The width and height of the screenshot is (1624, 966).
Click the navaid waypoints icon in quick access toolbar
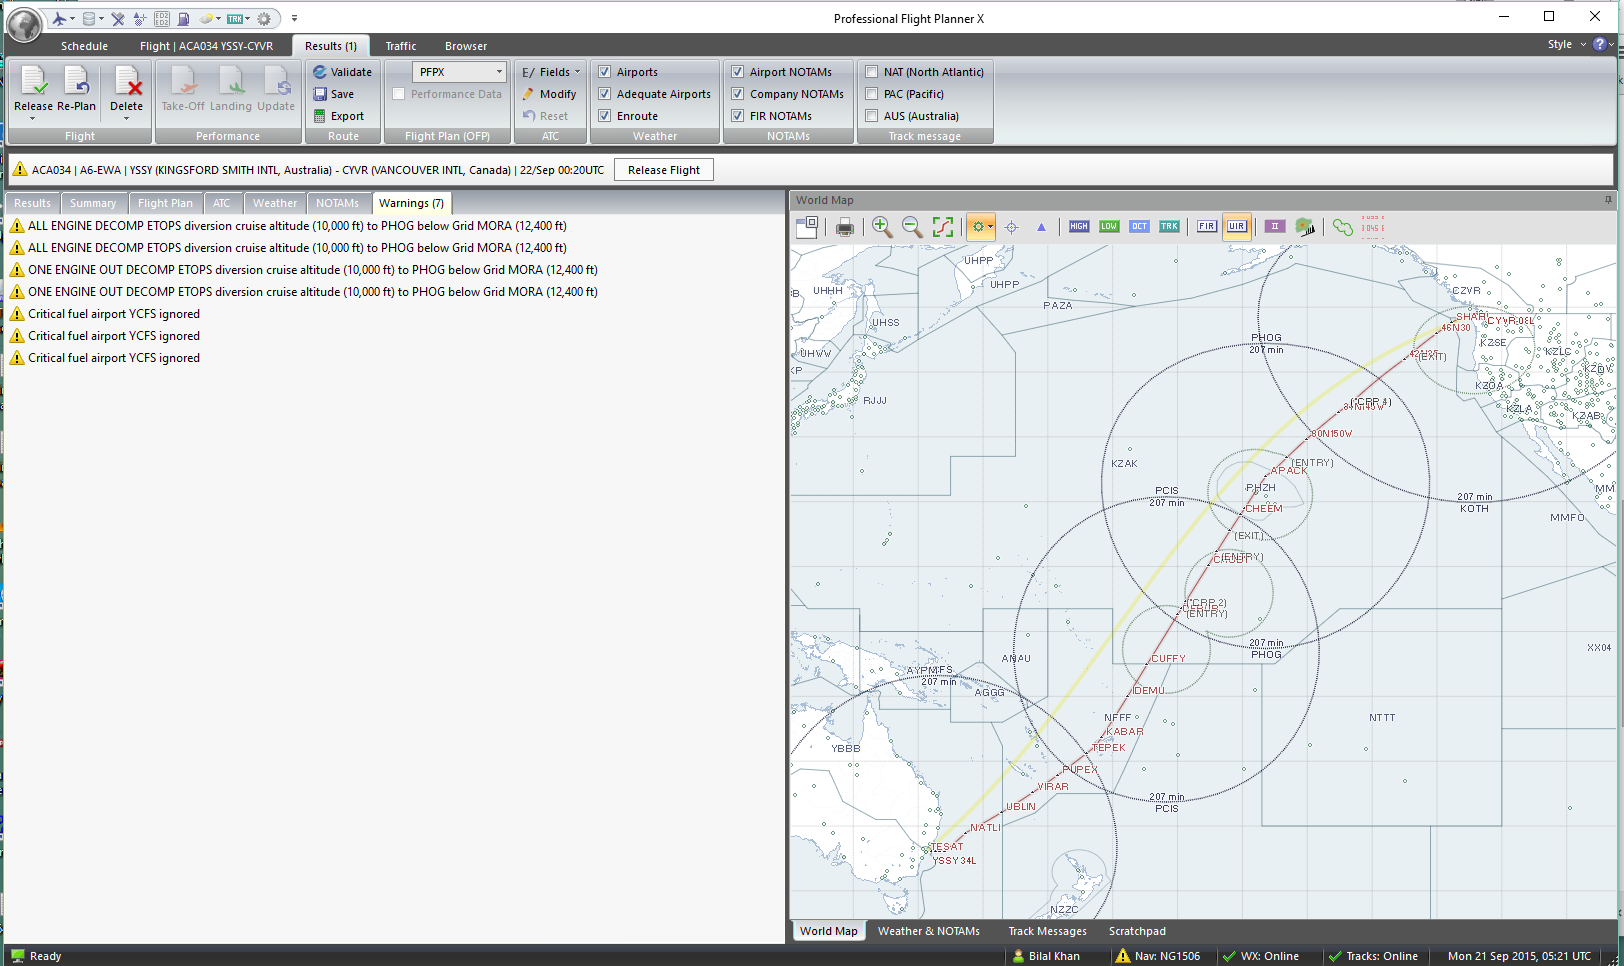point(140,18)
